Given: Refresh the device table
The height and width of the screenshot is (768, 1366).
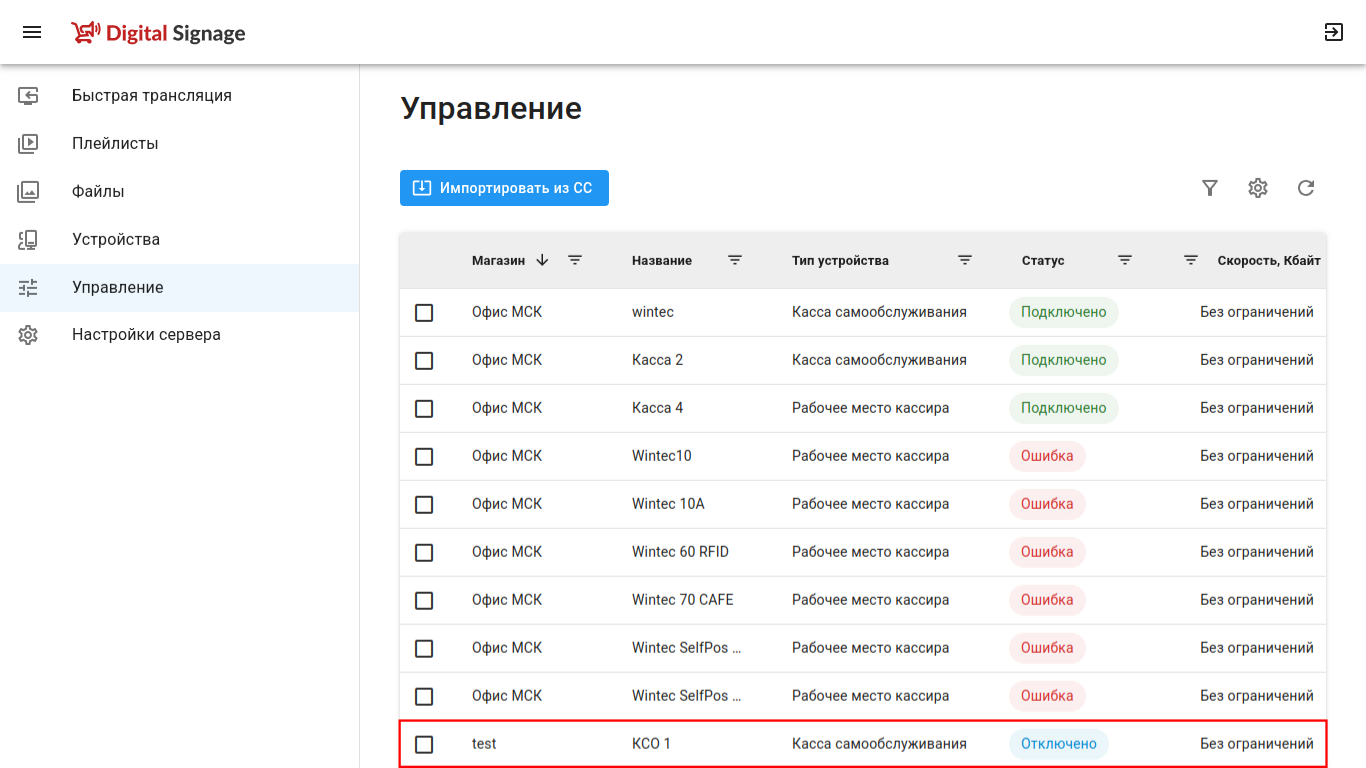Looking at the screenshot, I should (x=1306, y=188).
